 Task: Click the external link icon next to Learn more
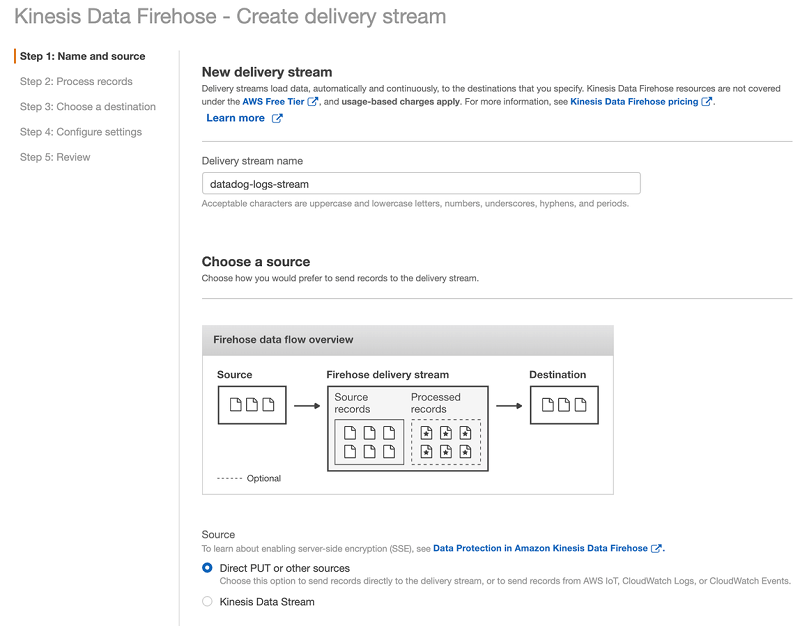(x=277, y=118)
